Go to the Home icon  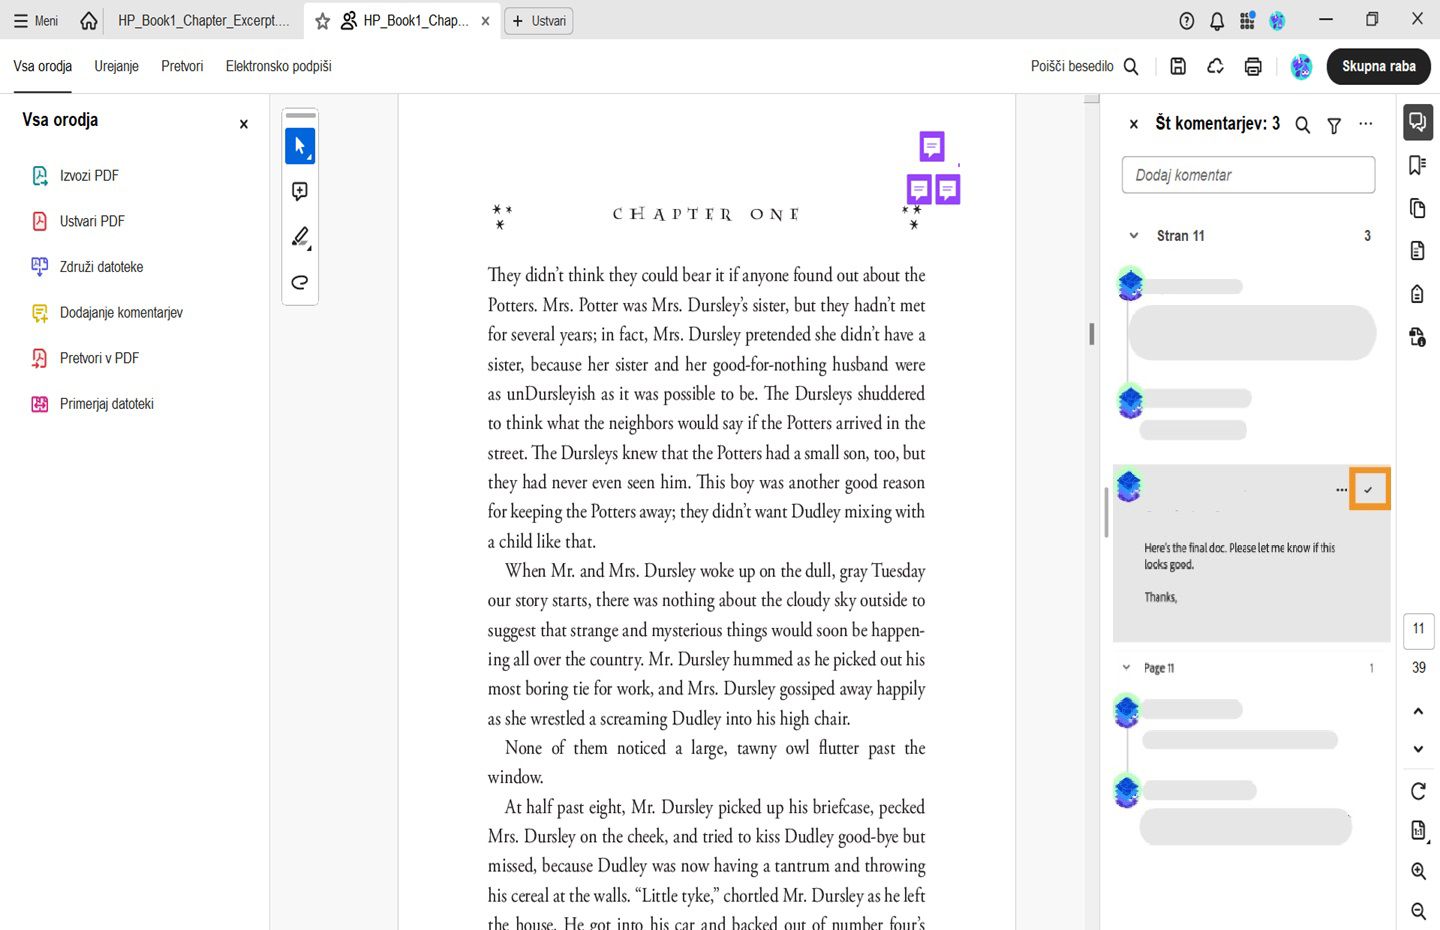89,21
